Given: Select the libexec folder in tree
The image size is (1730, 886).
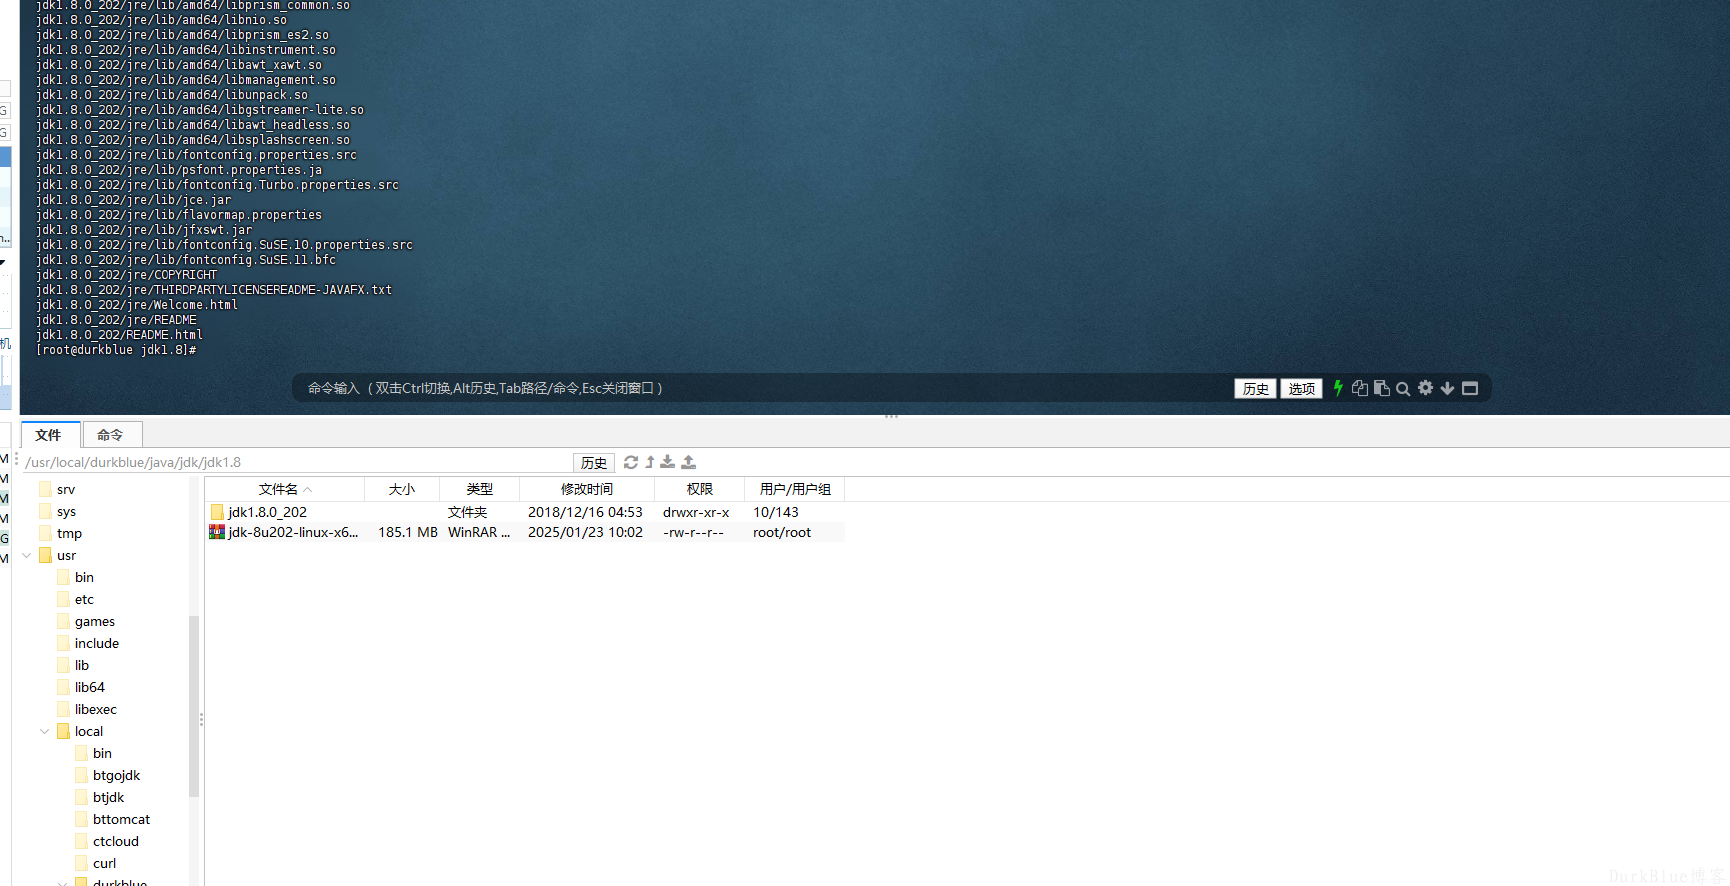Looking at the screenshot, I should tap(96, 709).
